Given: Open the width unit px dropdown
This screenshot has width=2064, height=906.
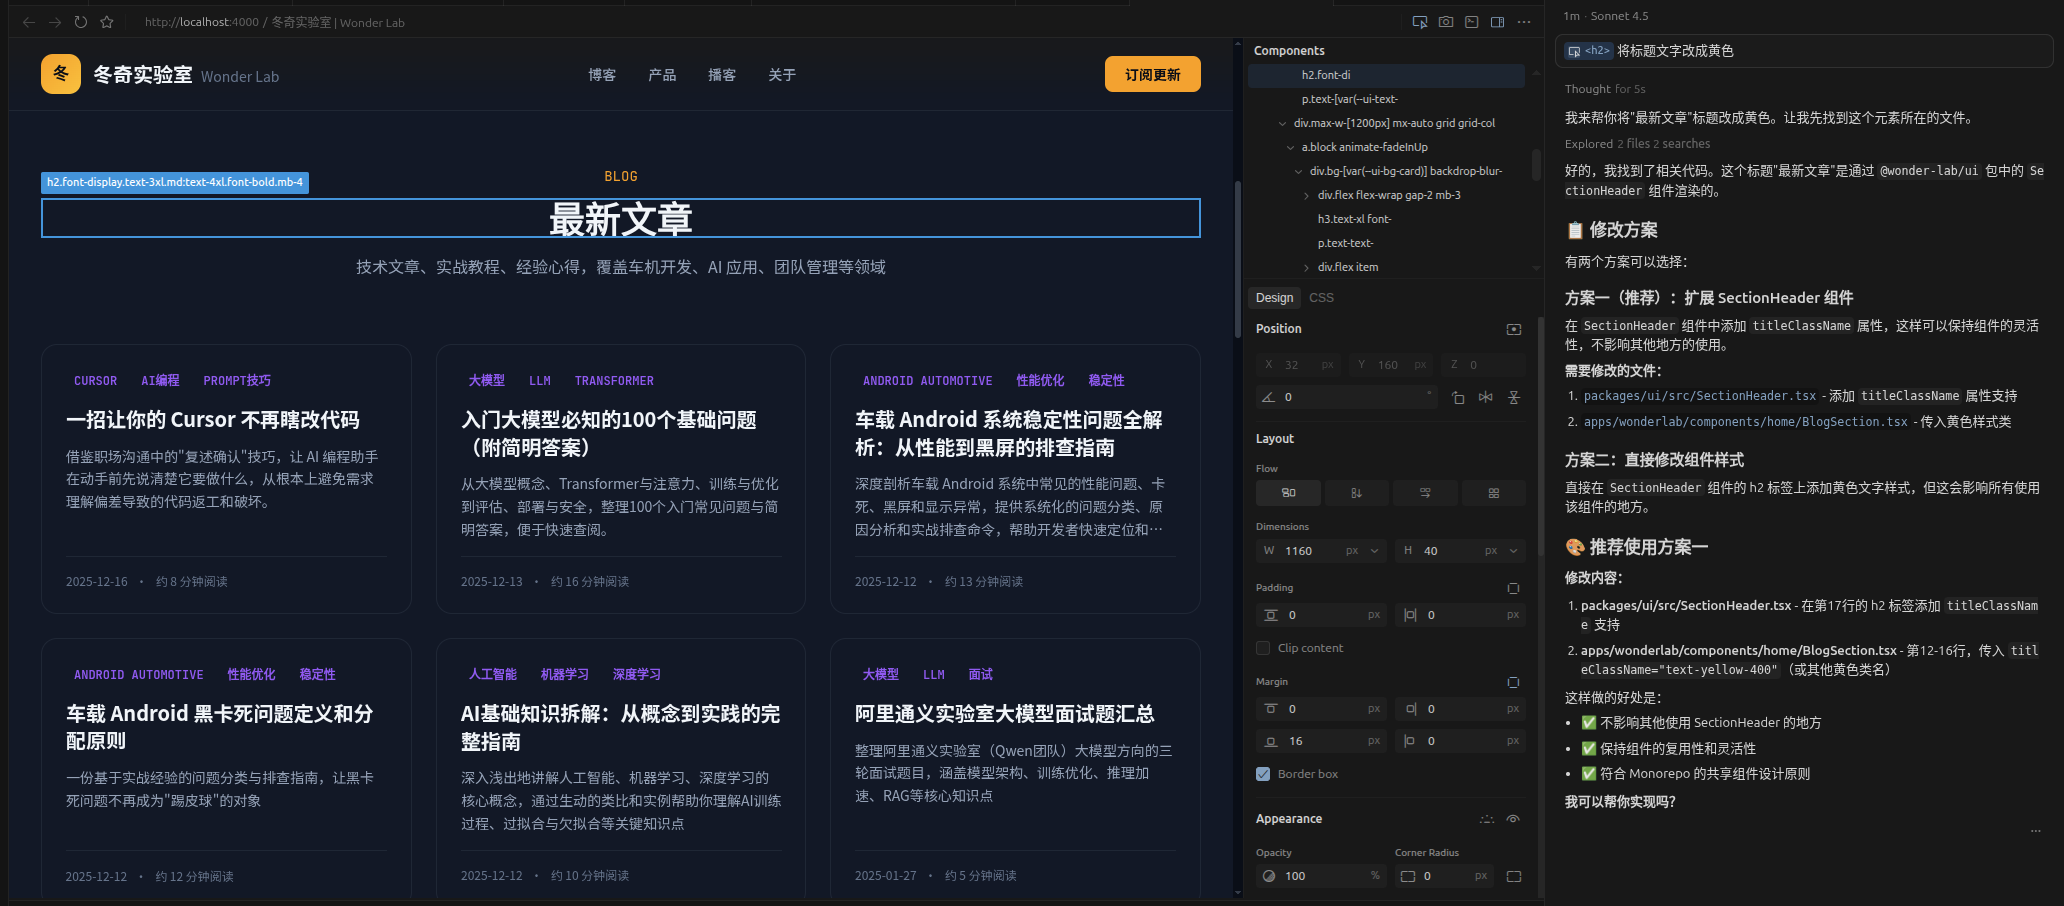Looking at the screenshot, I should coord(1362,551).
